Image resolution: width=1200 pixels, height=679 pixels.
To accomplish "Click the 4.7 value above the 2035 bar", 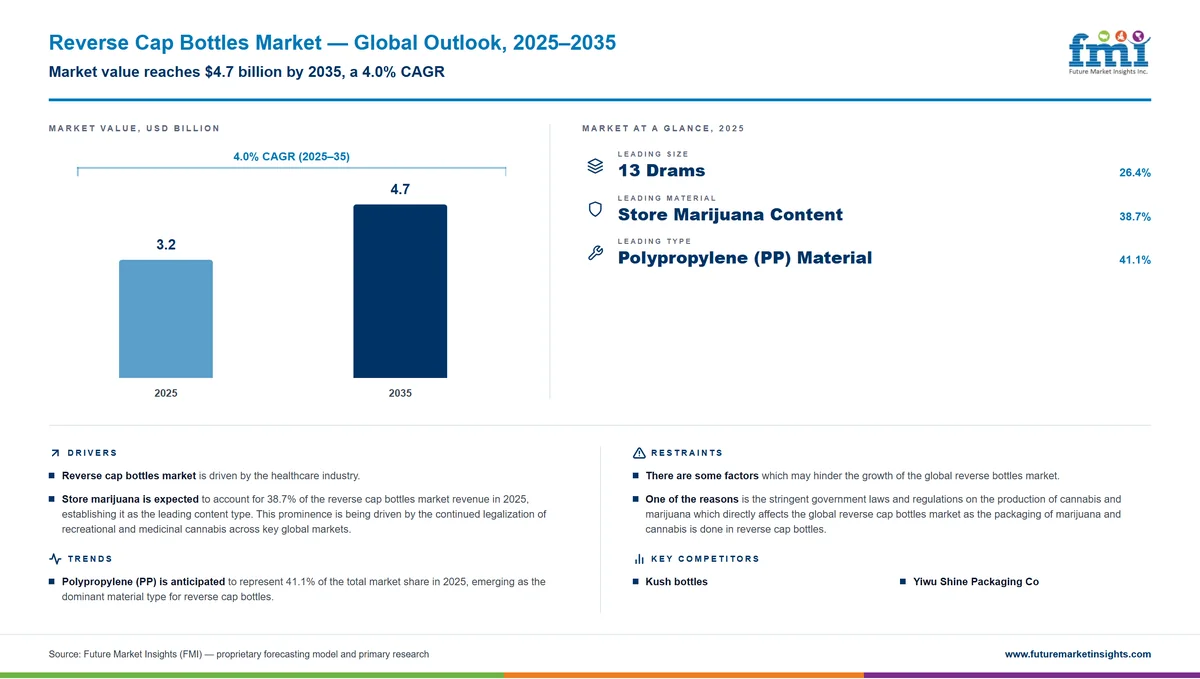I will tap(400, 190).
